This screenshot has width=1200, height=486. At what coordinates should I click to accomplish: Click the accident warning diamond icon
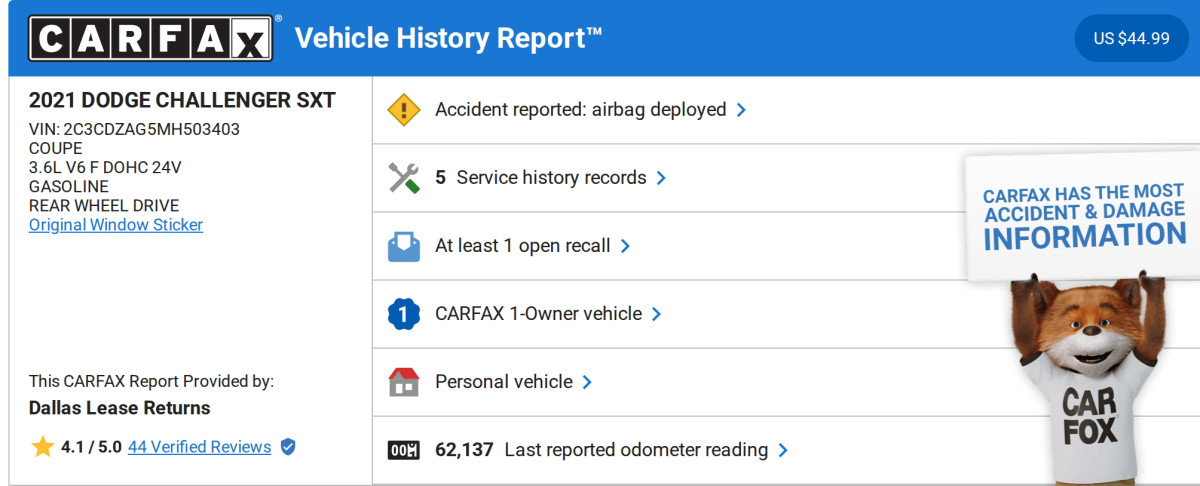pyautogui.click(x=404, y=110)
